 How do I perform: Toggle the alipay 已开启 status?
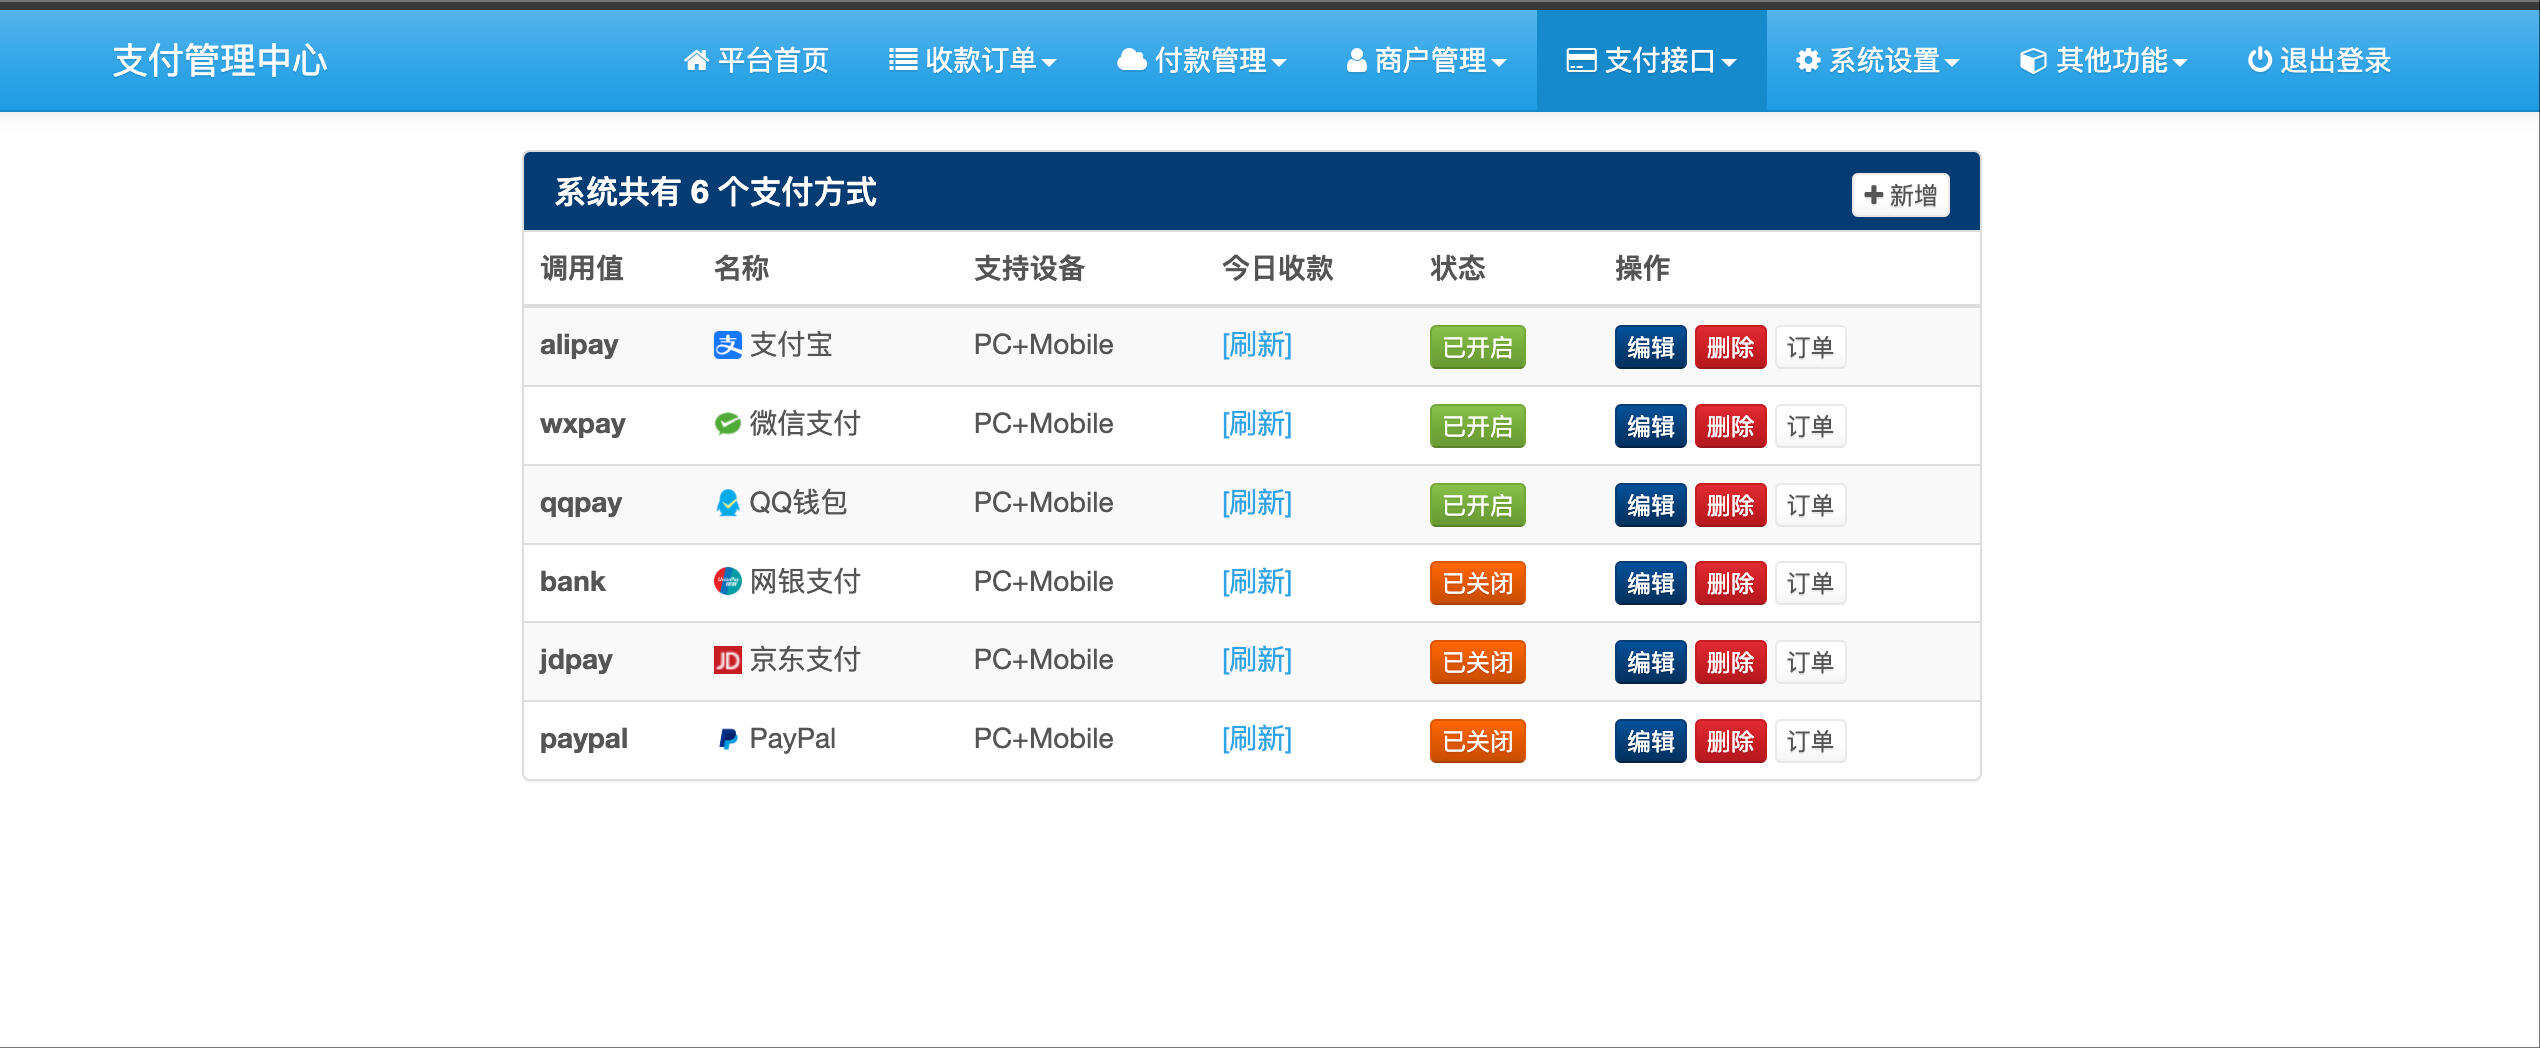coord(1476,347)
